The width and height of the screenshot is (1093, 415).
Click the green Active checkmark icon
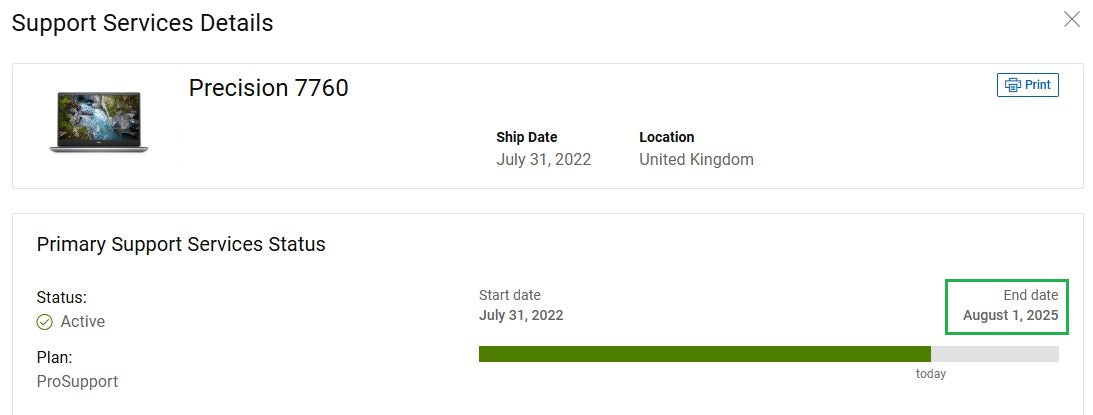pos(45,322)
